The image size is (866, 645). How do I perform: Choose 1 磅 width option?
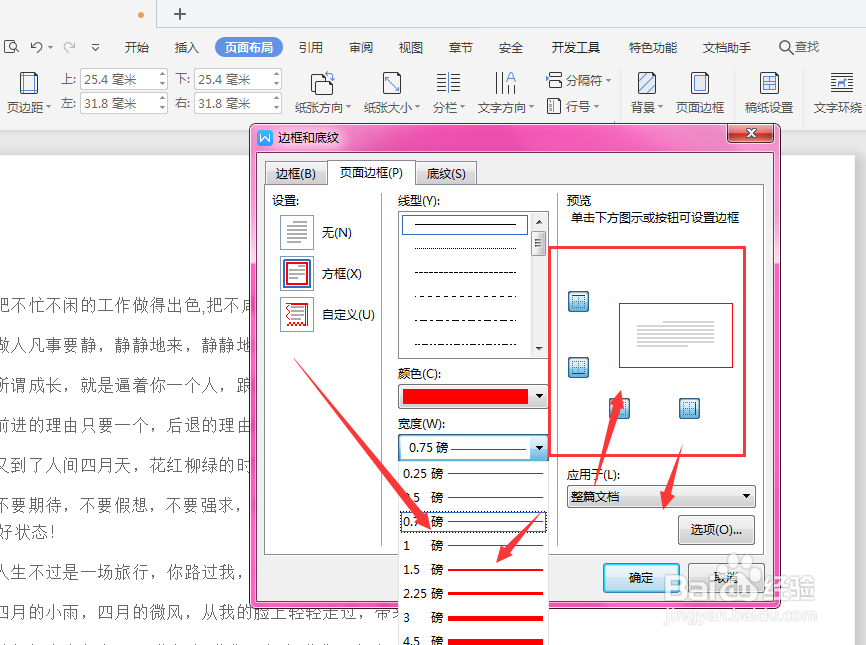[473, 546]
